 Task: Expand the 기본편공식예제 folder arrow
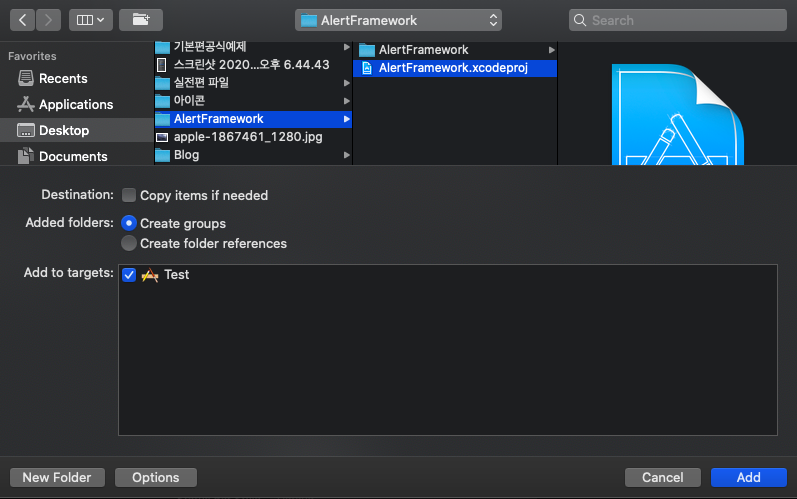click(x=347, y=47)
